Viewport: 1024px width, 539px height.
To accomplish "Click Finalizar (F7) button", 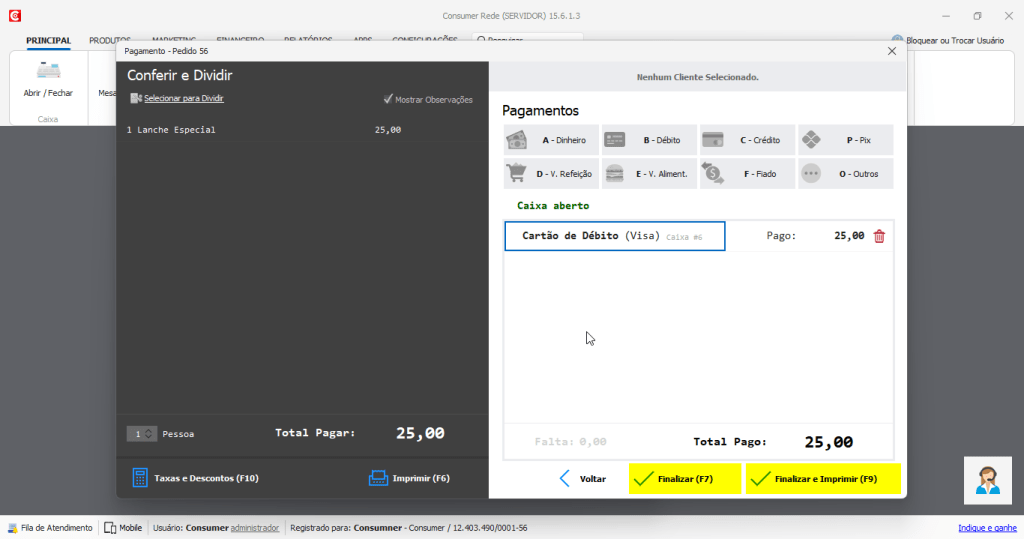I will point(685,479).
